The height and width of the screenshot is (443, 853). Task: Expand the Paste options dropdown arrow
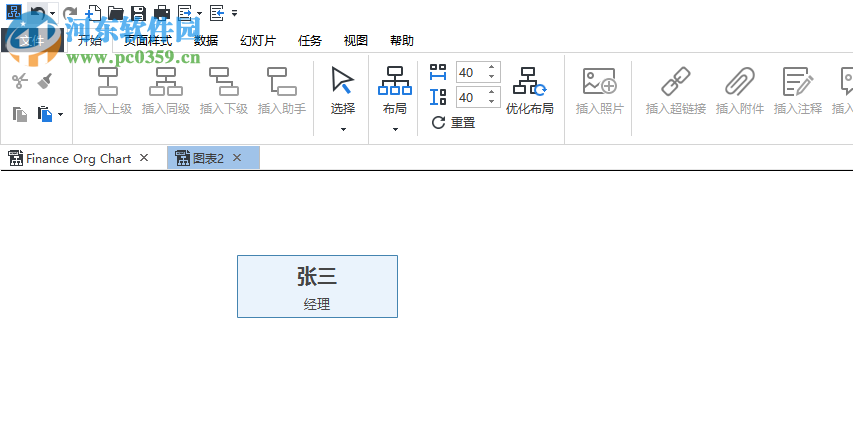60,114
